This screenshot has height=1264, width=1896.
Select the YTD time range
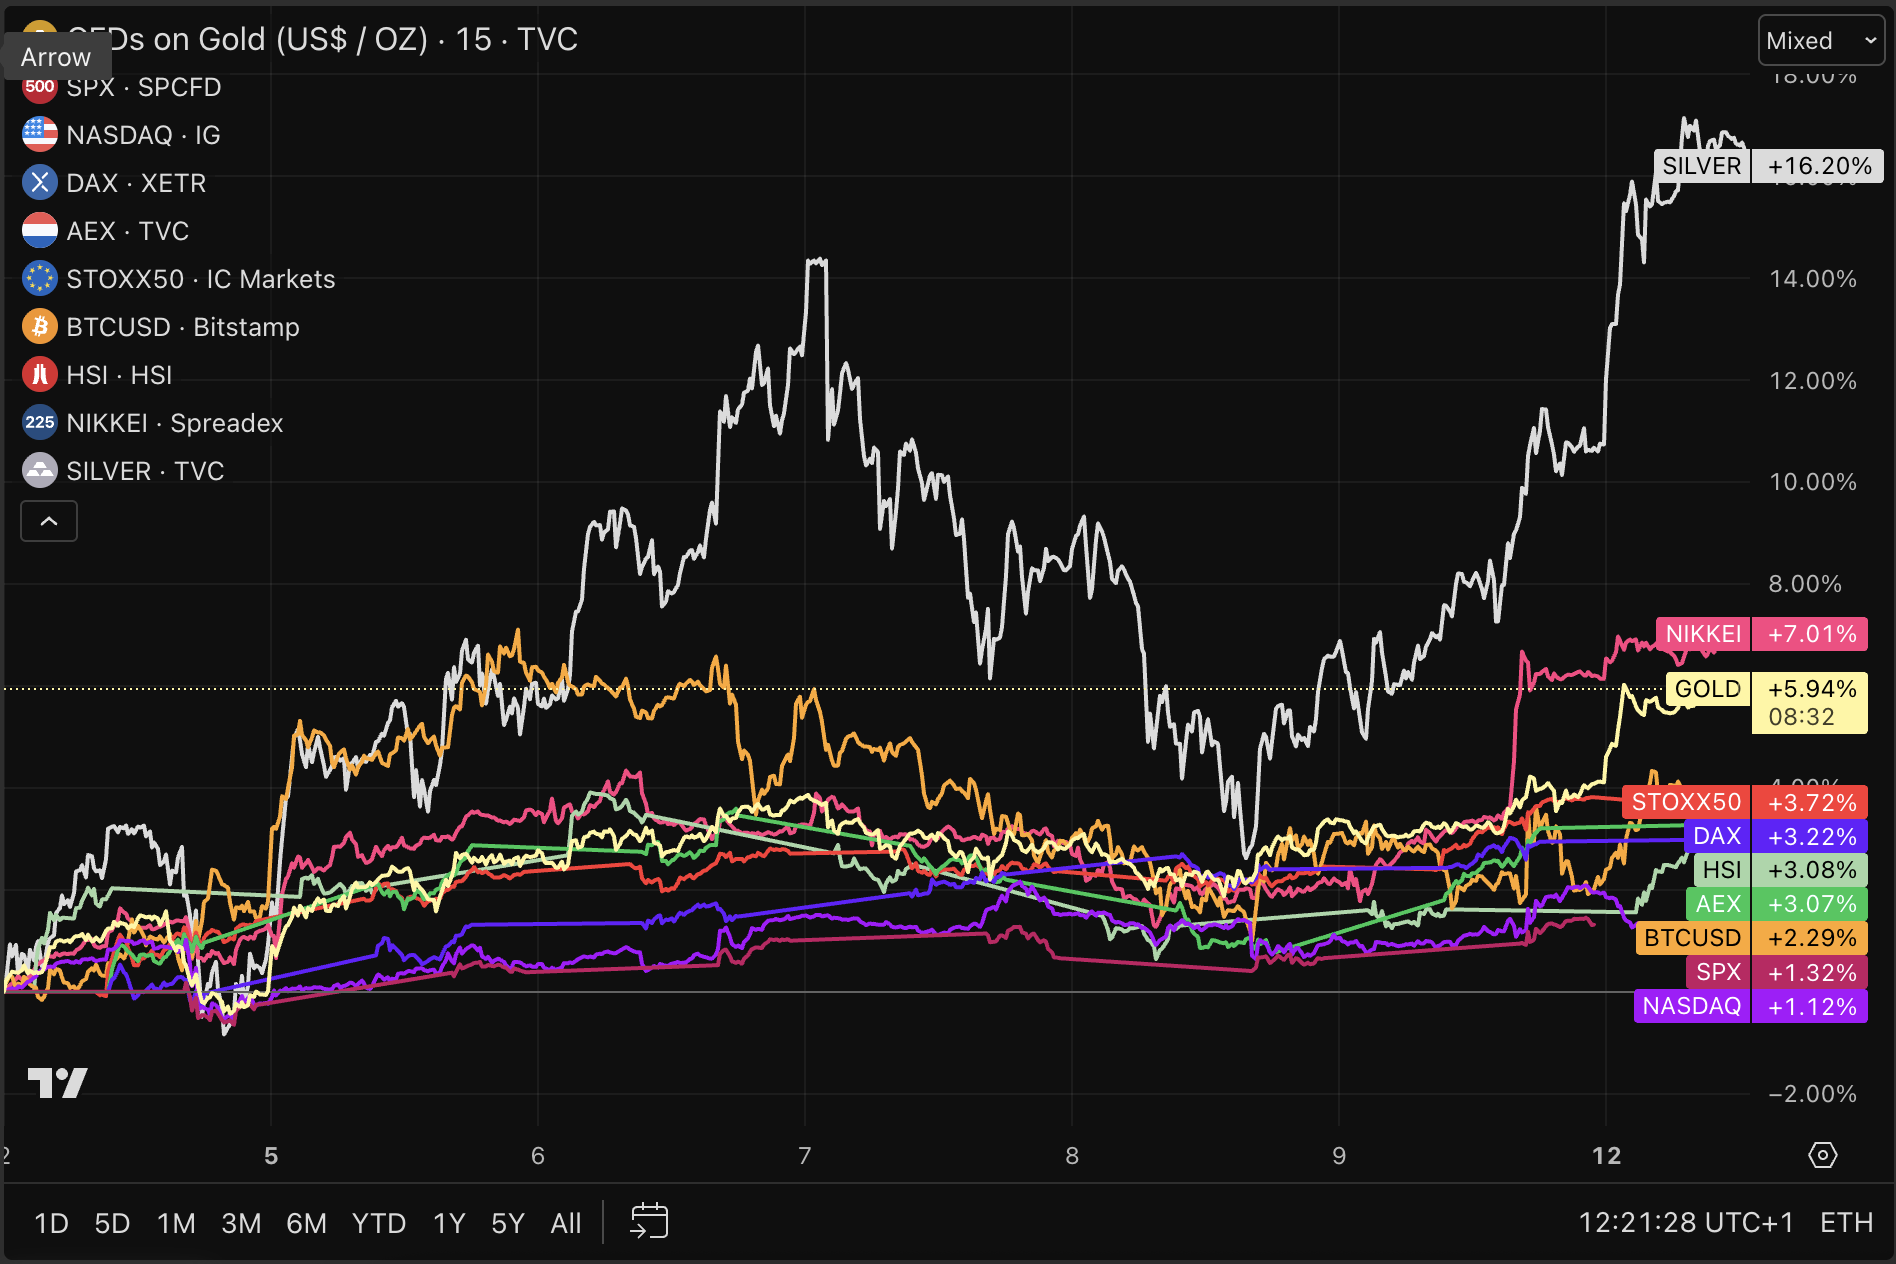378,1223
